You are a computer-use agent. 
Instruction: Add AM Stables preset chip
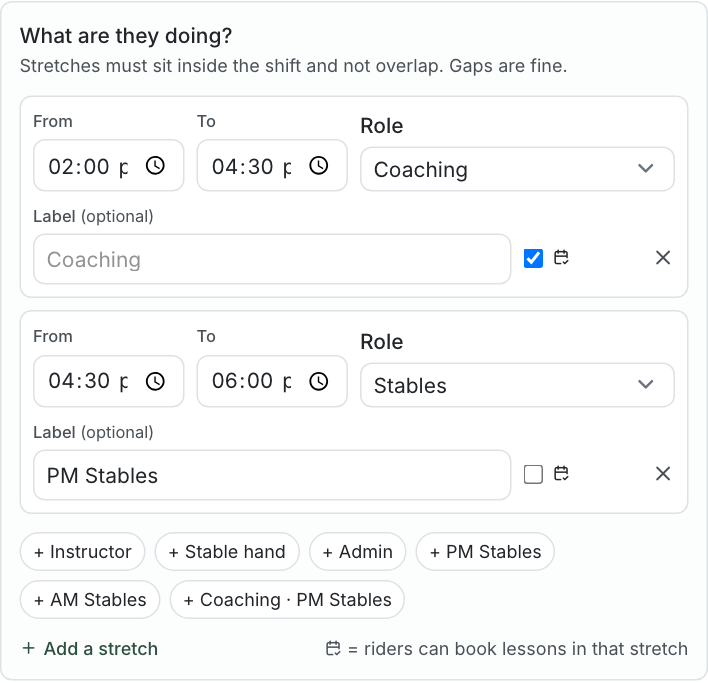click(90, 599)
